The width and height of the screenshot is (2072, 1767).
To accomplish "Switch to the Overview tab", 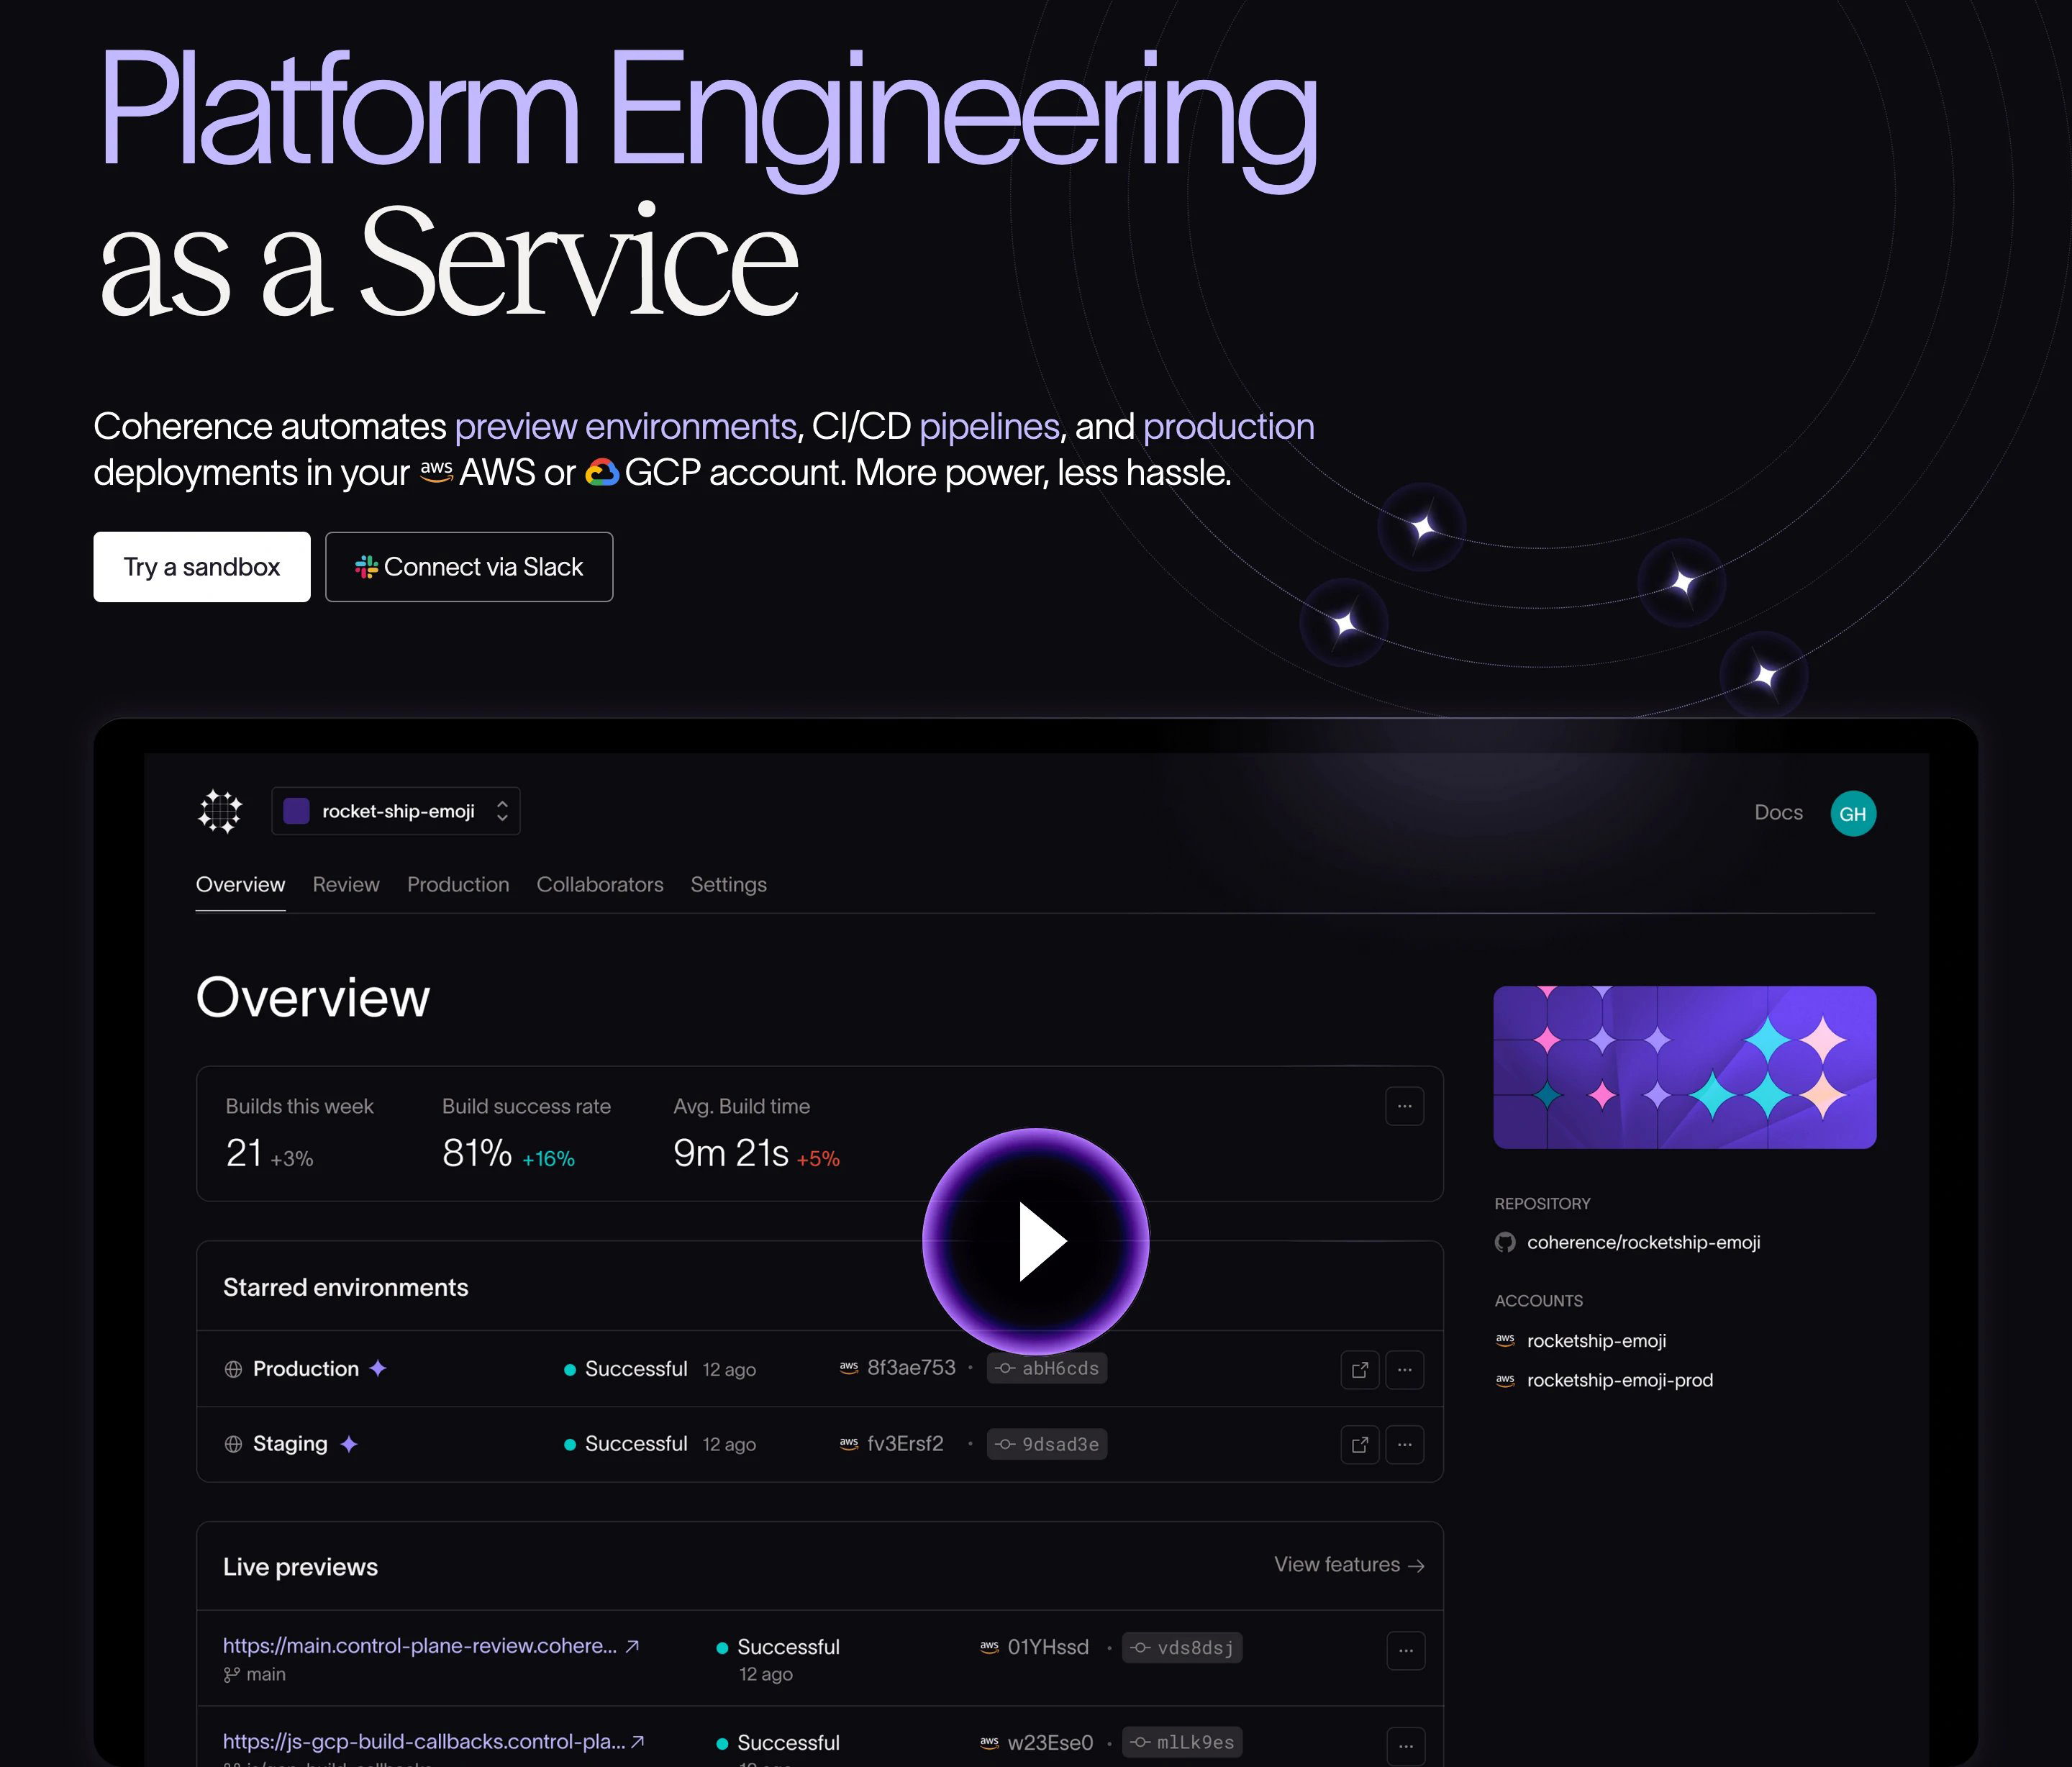I will point(240,885).
